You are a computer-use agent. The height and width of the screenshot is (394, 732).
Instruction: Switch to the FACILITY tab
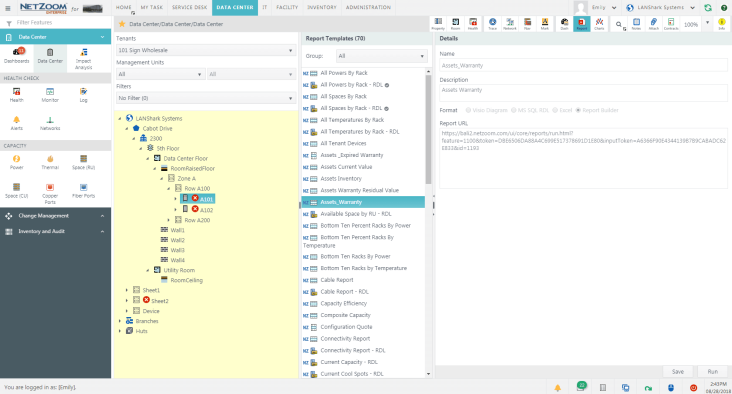click(x=287, y=7)
